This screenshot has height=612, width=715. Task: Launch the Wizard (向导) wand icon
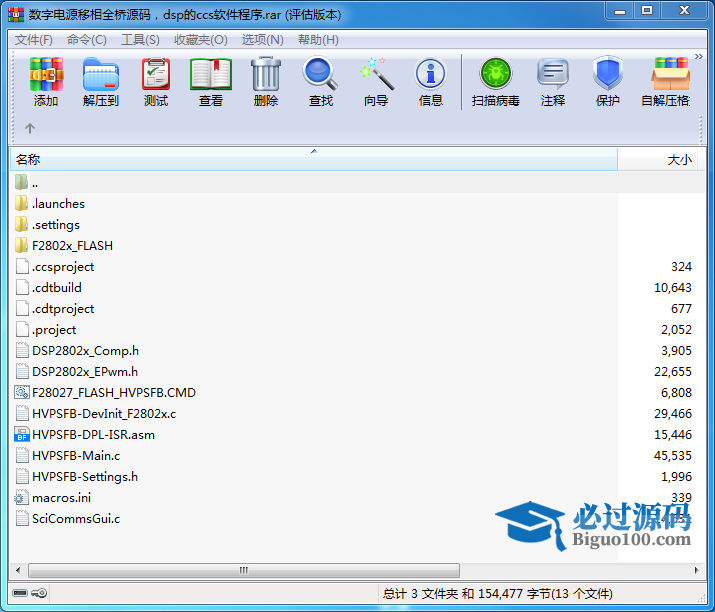376,74
